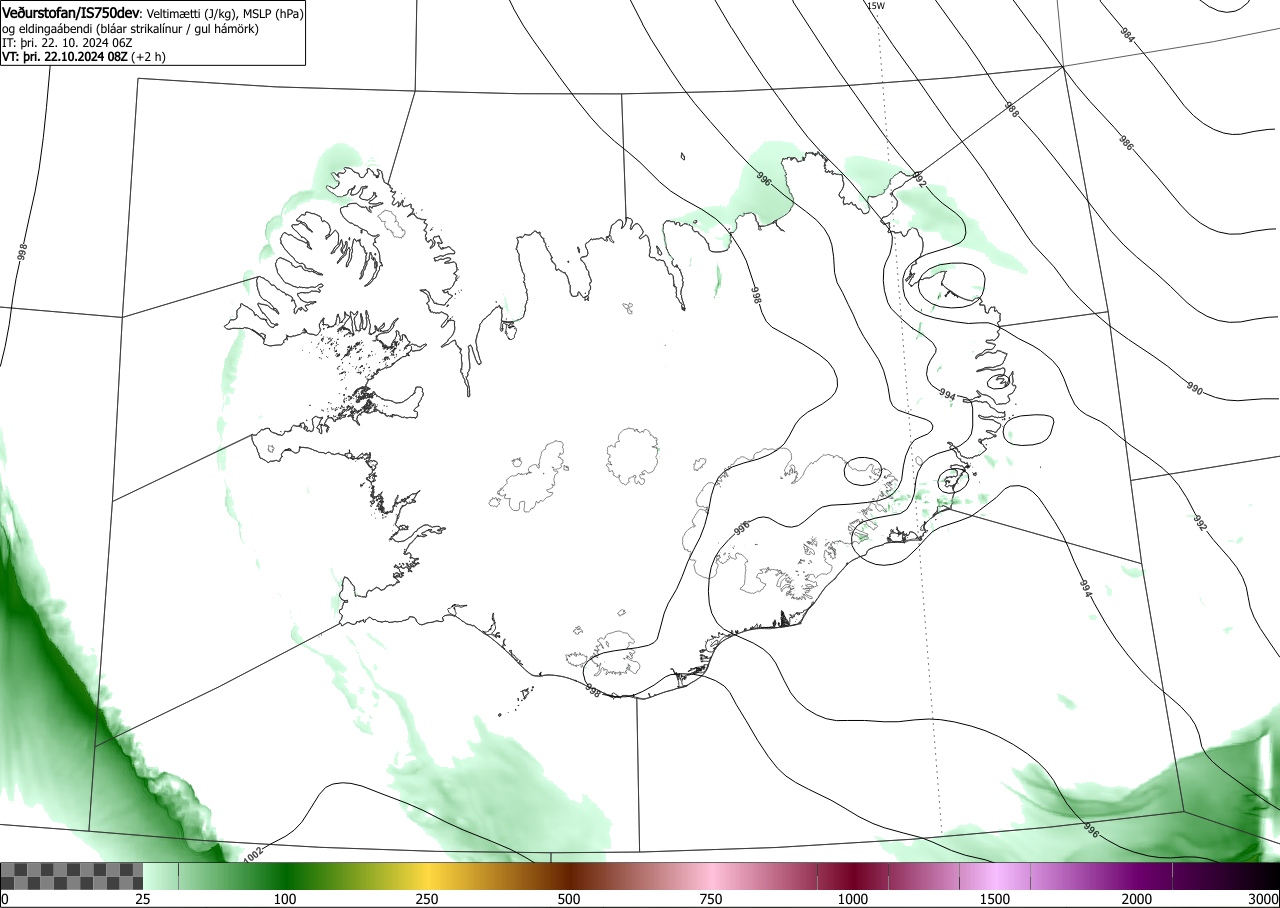Click the 986 isobar label
This screenshot has height=908, width=1280.
1127,143
